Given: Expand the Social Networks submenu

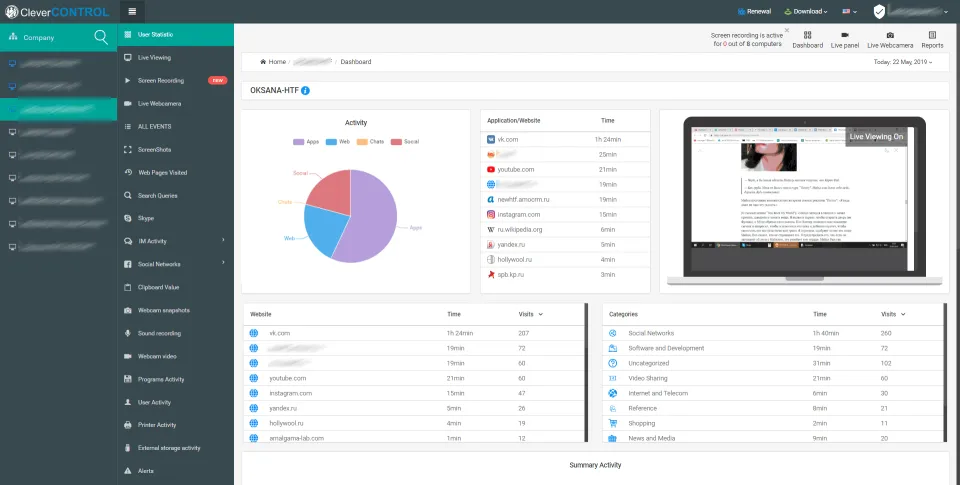Looking at the screenshot, I should point(222,264).
